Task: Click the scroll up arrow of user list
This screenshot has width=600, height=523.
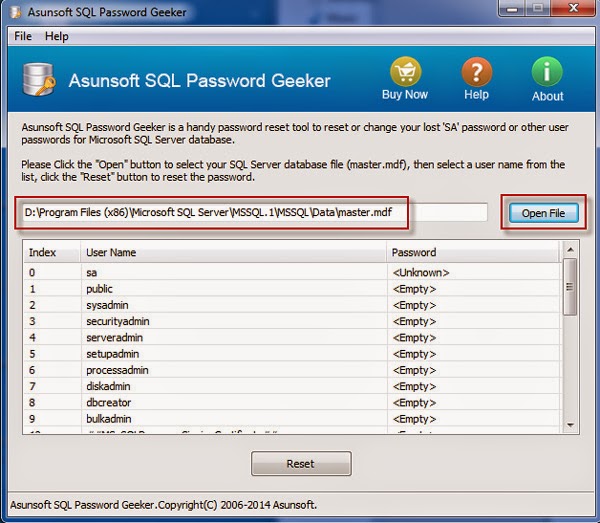Action: pyautogui.click(x=570, y=250)
